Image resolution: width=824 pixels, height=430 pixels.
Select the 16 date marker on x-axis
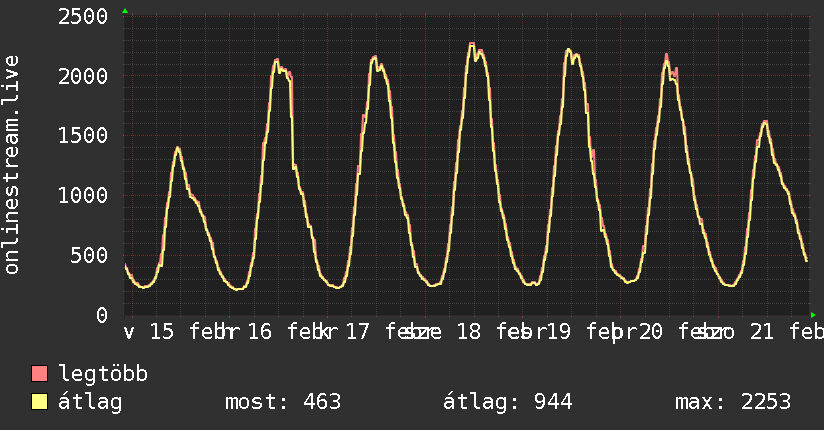pos(260,332)
